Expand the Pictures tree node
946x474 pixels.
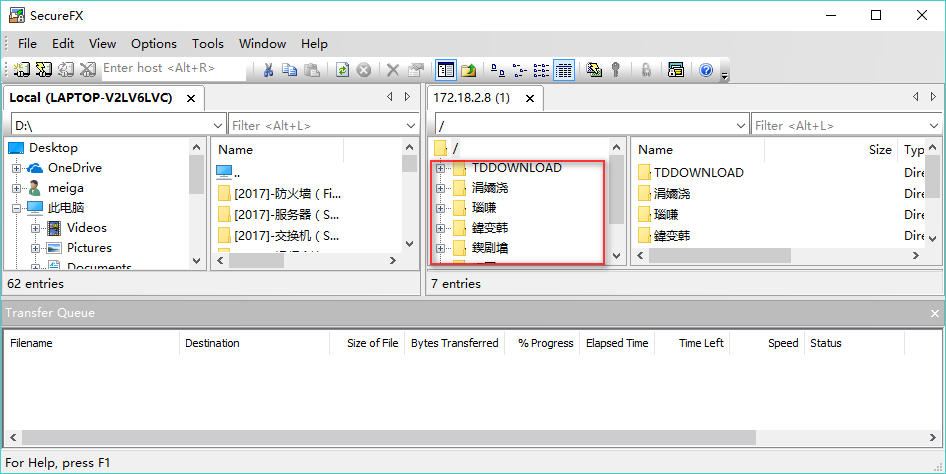coord(36,248)
